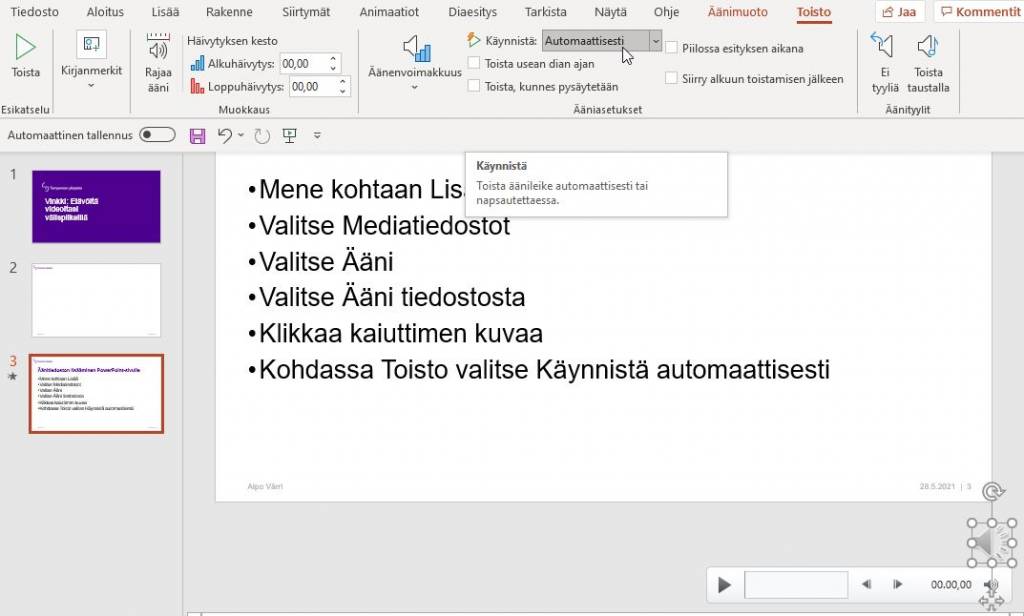
Task: Select the Rajaa ääni trim tool
Action: coord(158,60)
